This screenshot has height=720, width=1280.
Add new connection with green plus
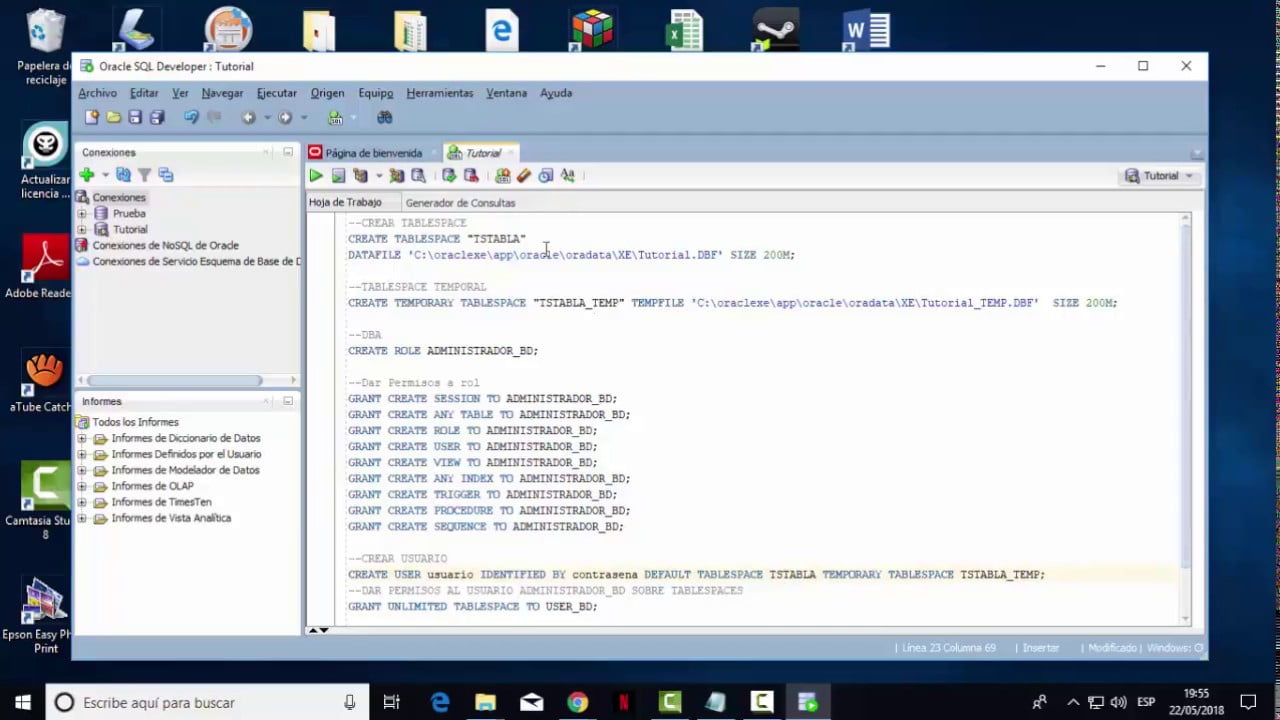87,175
